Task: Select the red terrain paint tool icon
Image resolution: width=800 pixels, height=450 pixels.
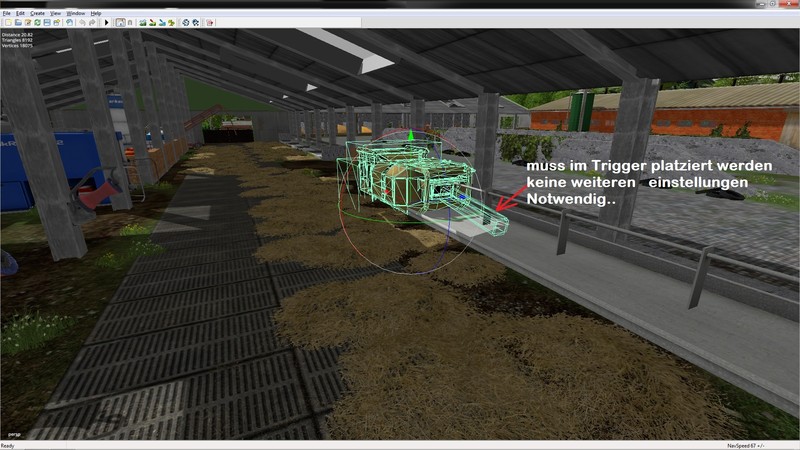Action: pyautogui.click(x=155, y=21)
